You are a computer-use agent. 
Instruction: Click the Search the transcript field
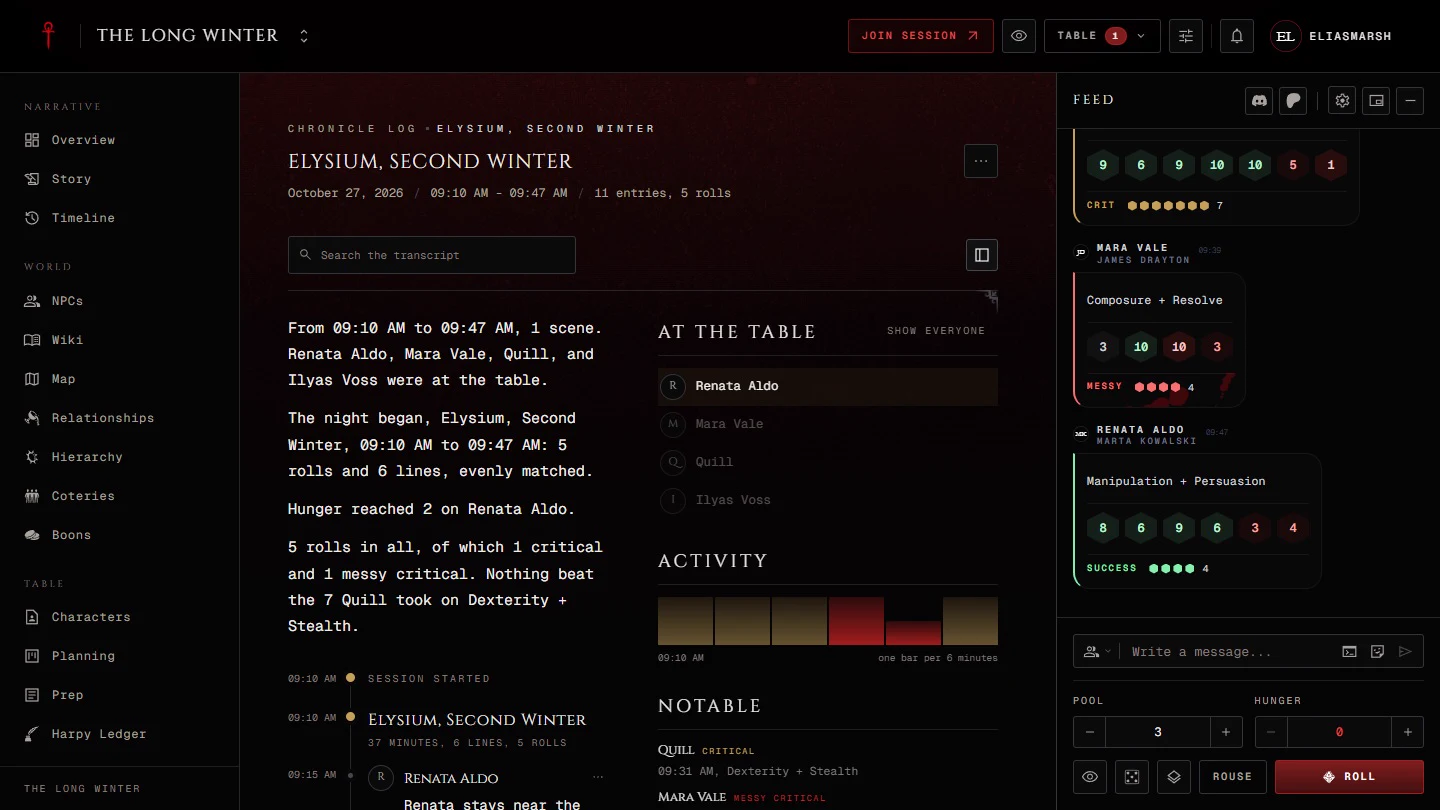click(x=432, y=255)
